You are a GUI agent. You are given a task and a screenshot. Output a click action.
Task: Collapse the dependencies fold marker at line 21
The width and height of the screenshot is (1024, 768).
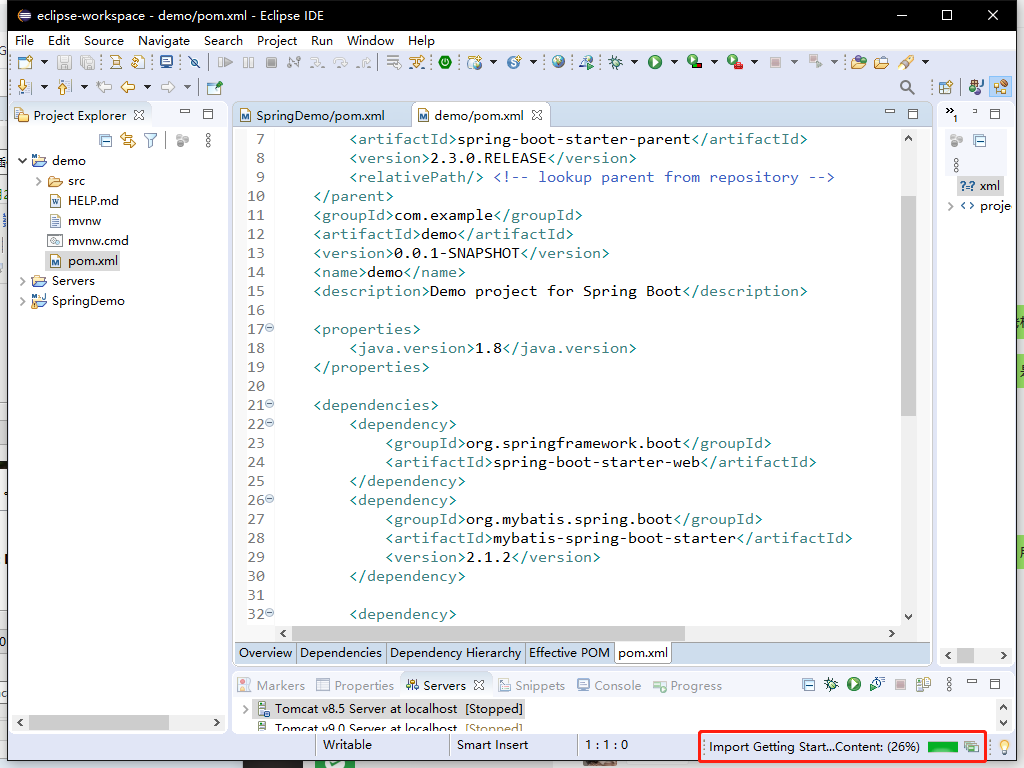(270, 404)
